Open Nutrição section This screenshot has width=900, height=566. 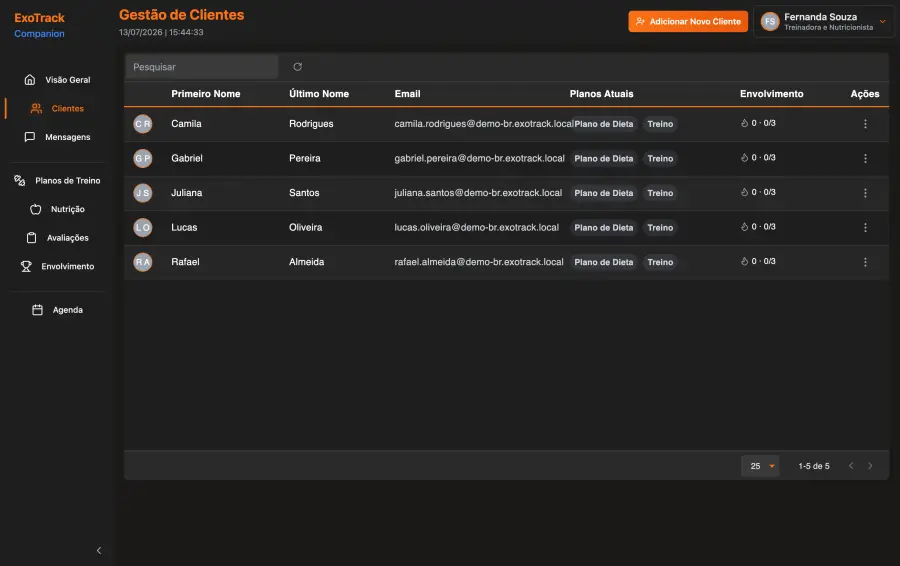(57, 210)
